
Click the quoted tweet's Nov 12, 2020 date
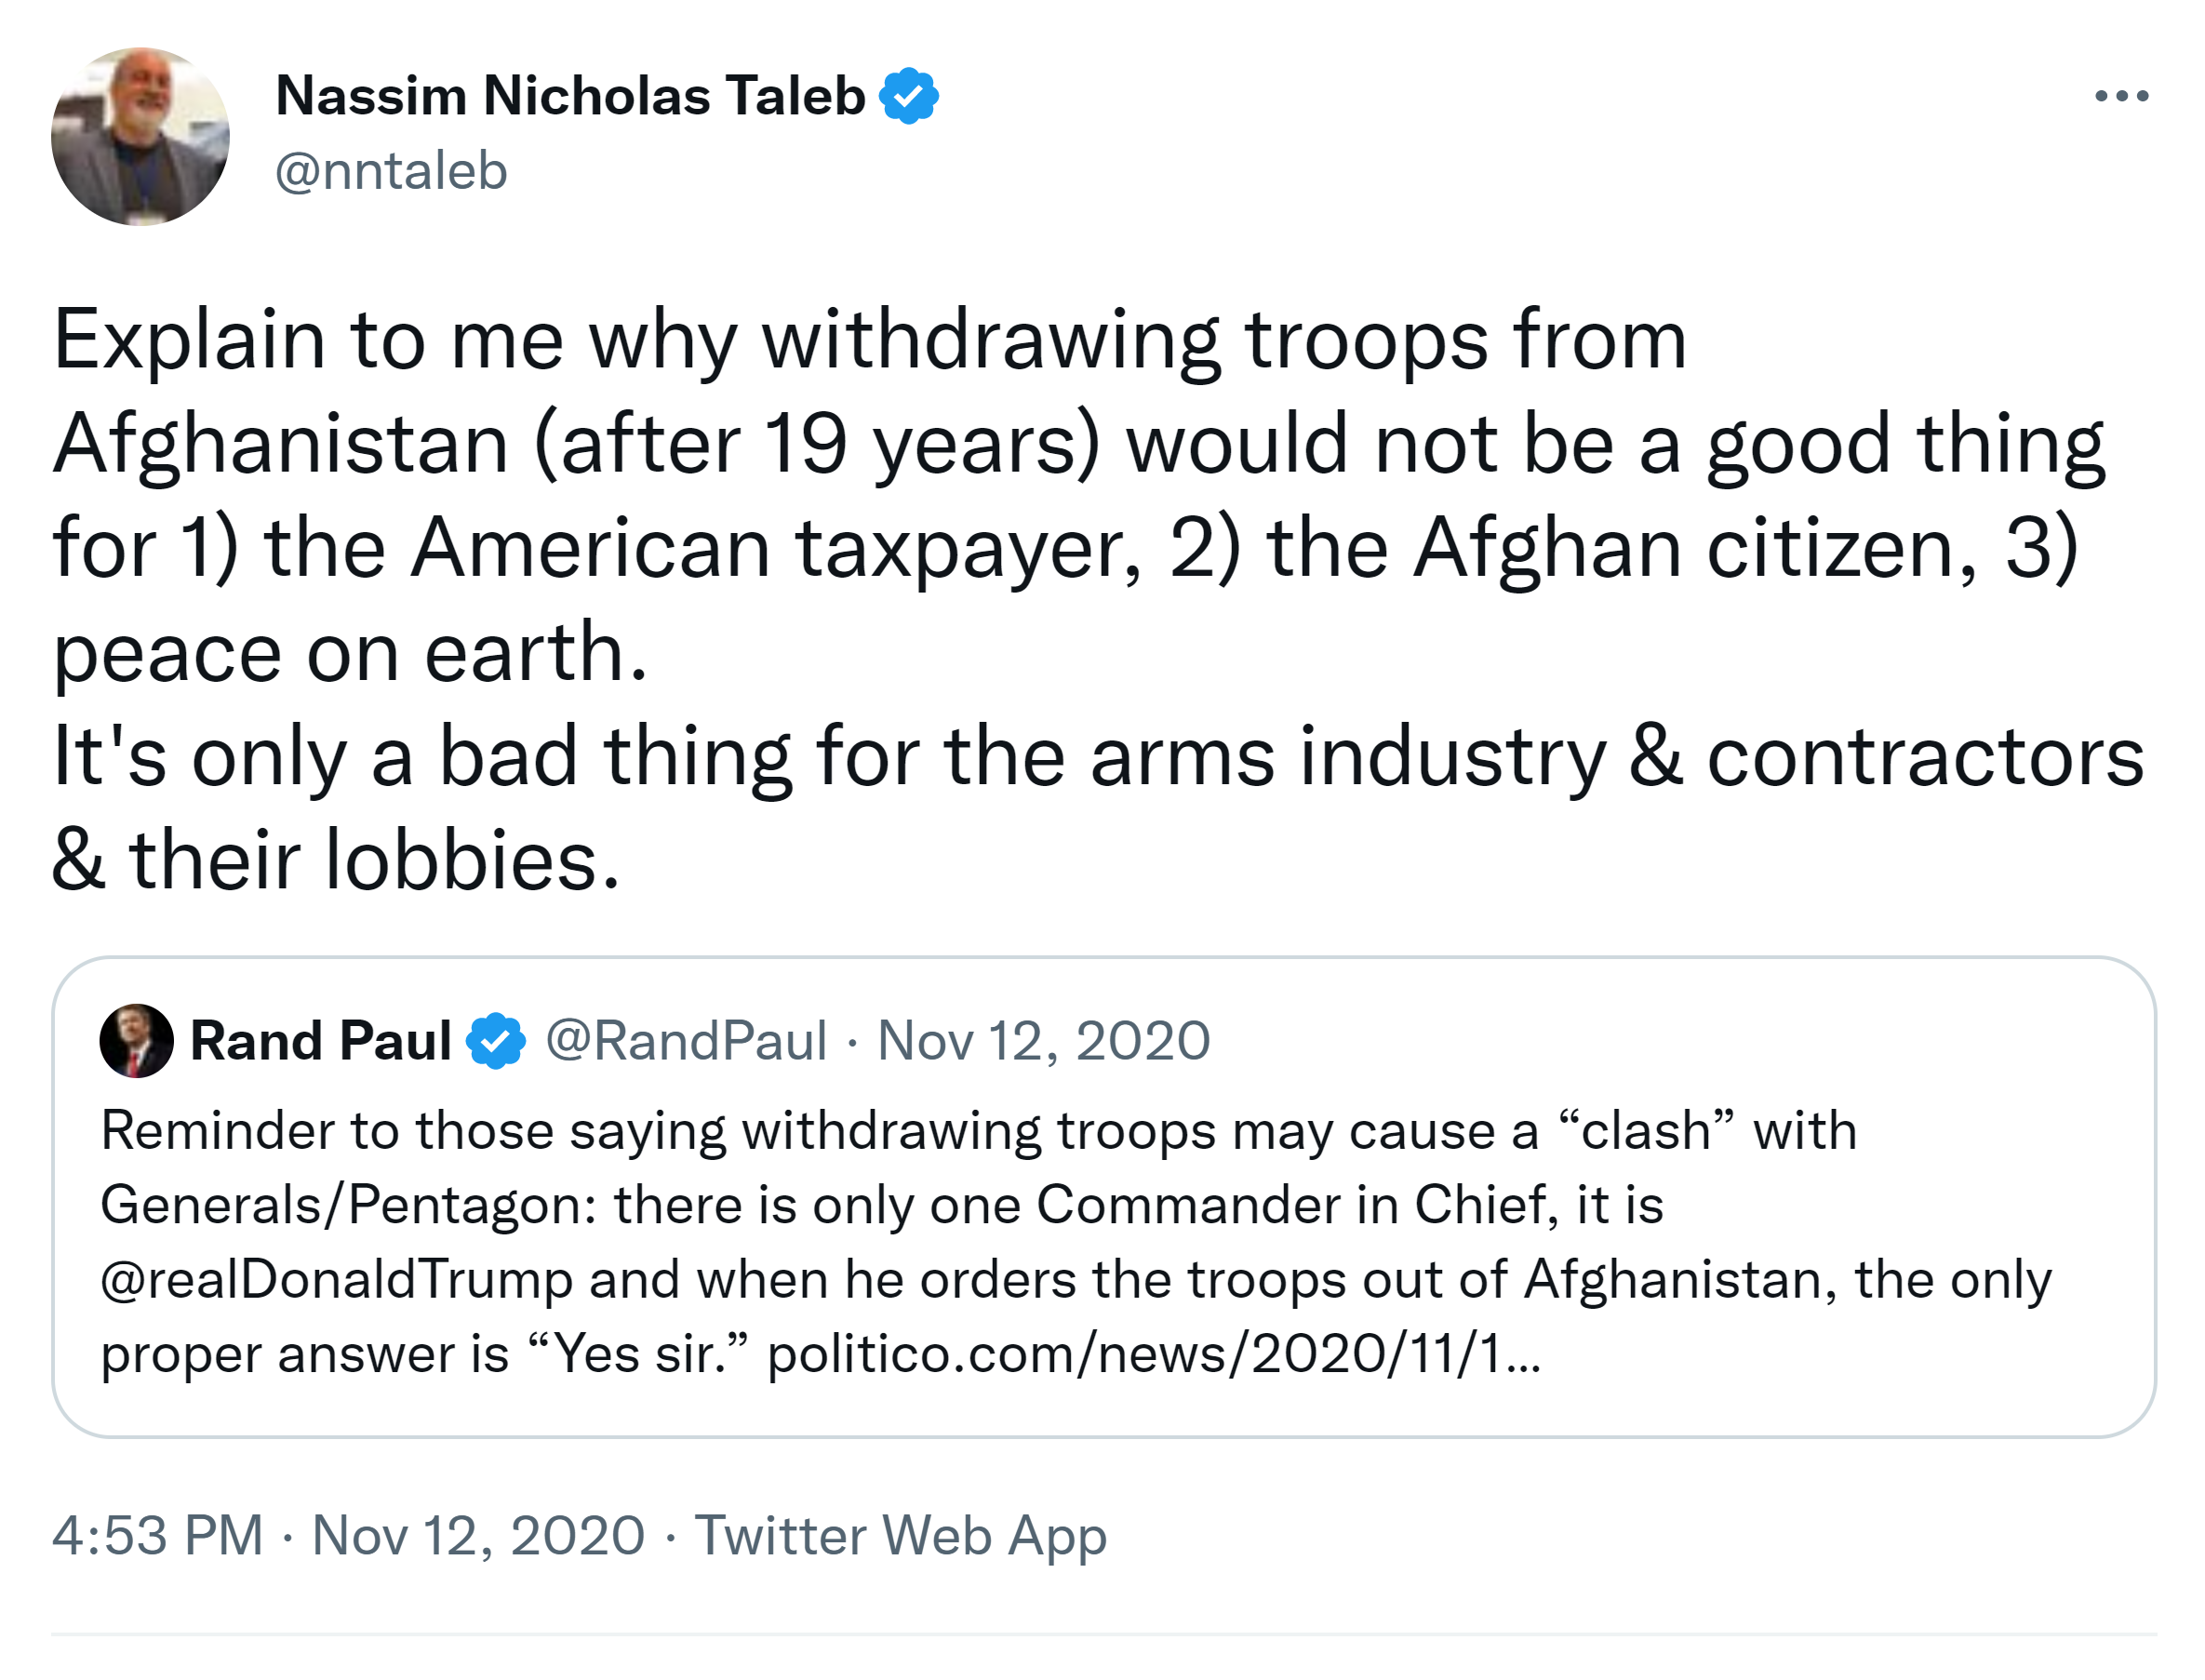[x=1043, y=1040]
